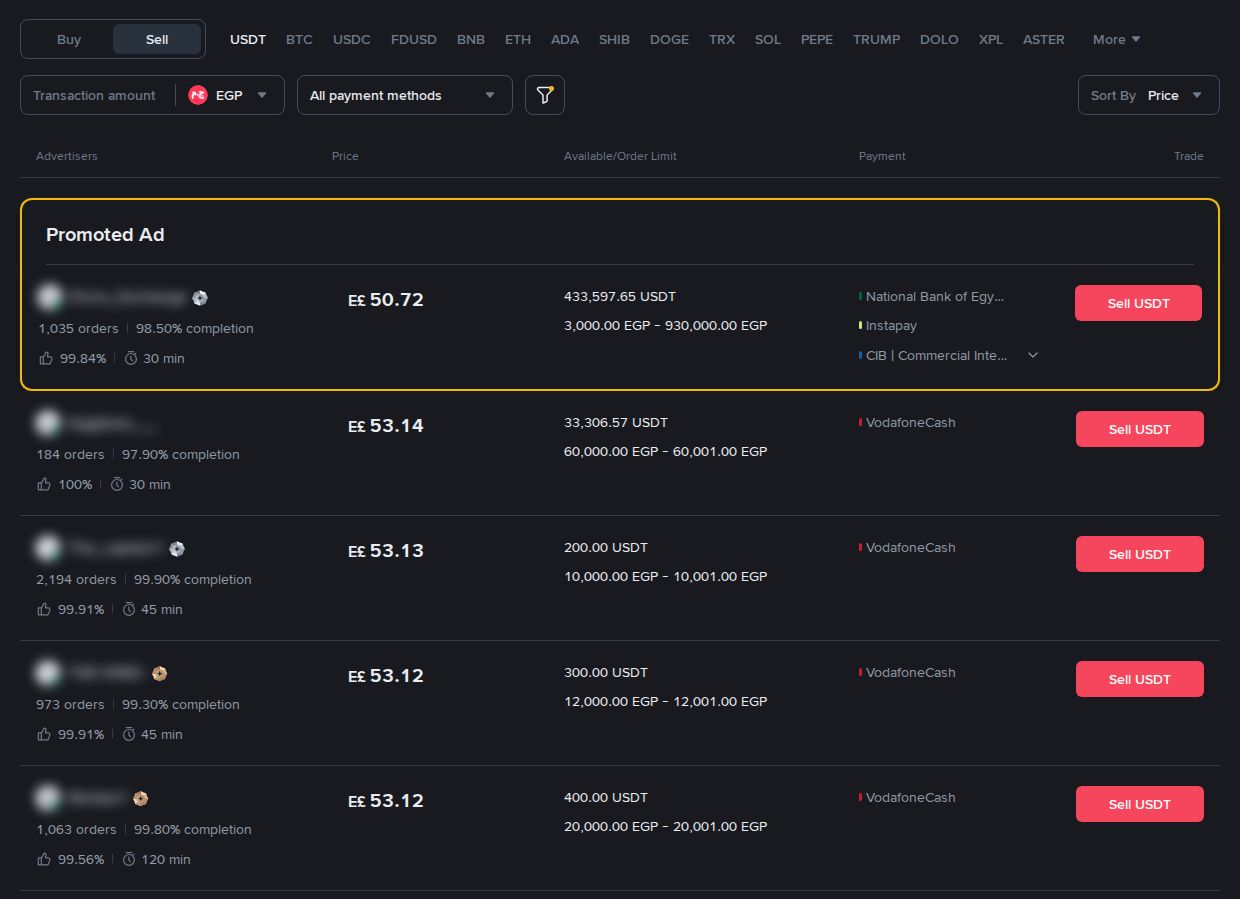Click badge icon of 973 orders advertiser

coord(159,674)
